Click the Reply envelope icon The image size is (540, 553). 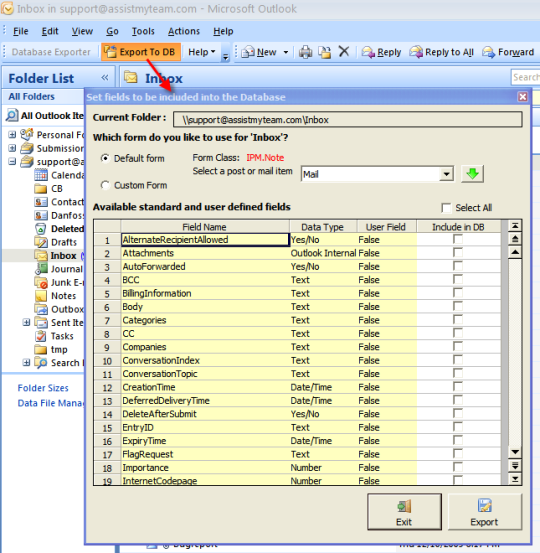[x=368, y=52]
